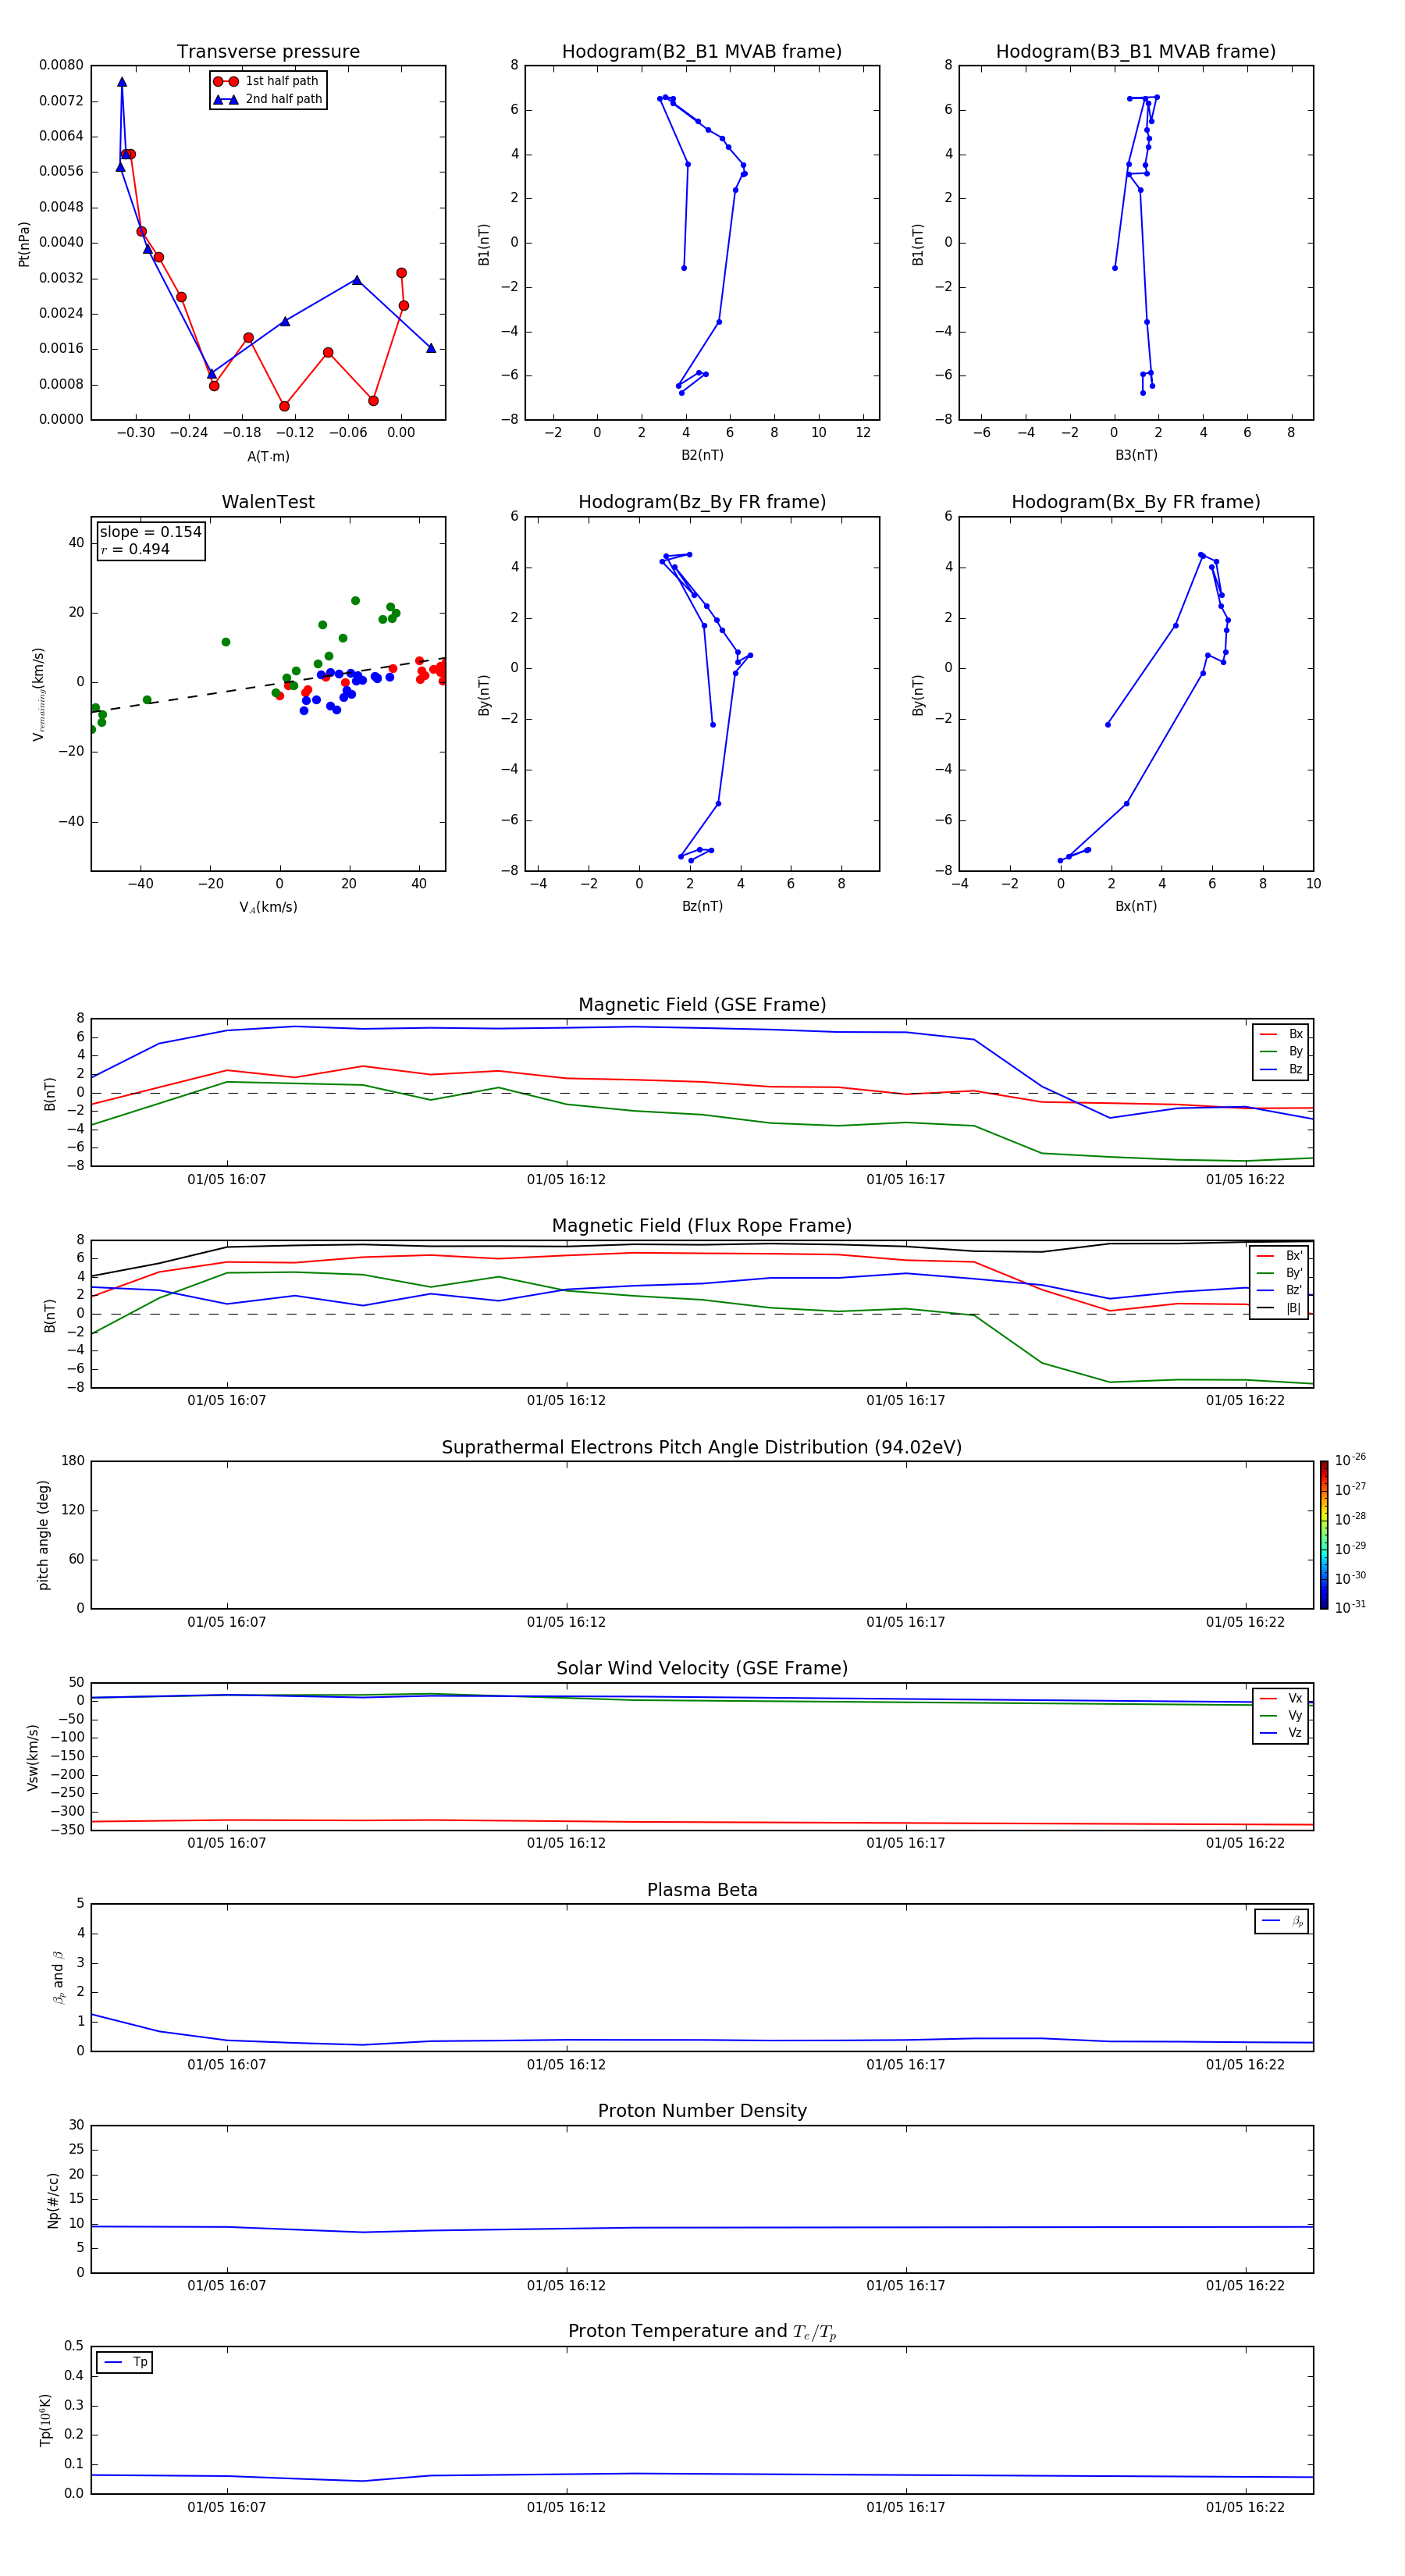
Task: Click '01/05 16:07' tick under GSE magnetic field
Action: pyautogui.click(x=227, y=1180)
